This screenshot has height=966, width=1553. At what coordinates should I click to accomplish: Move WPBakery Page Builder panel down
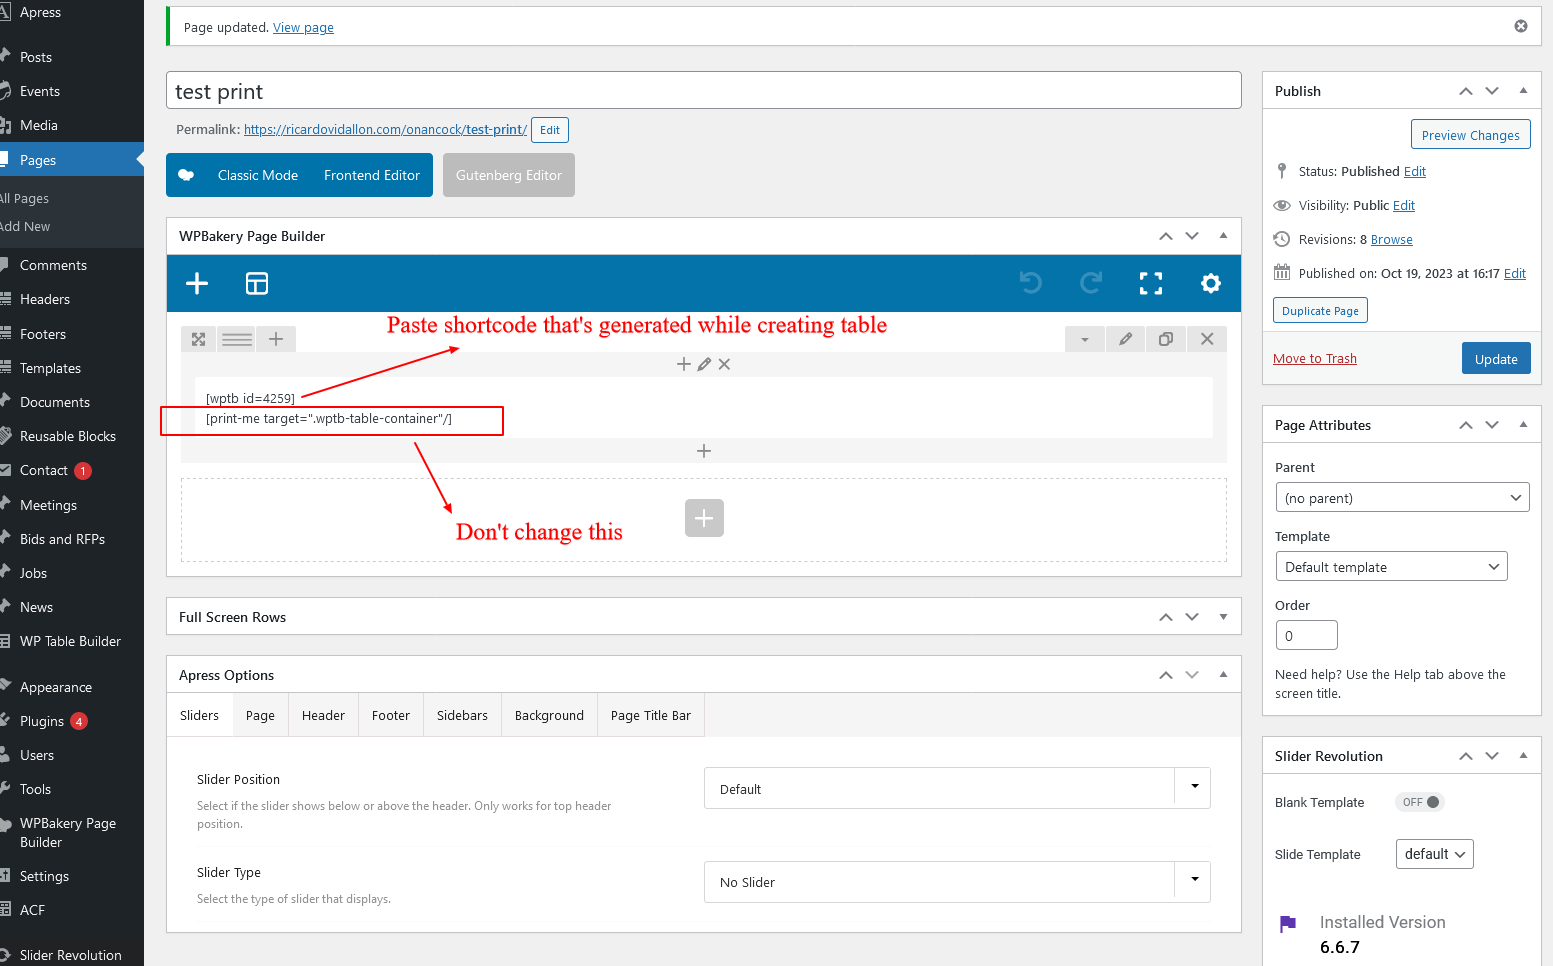[1192, 236]
